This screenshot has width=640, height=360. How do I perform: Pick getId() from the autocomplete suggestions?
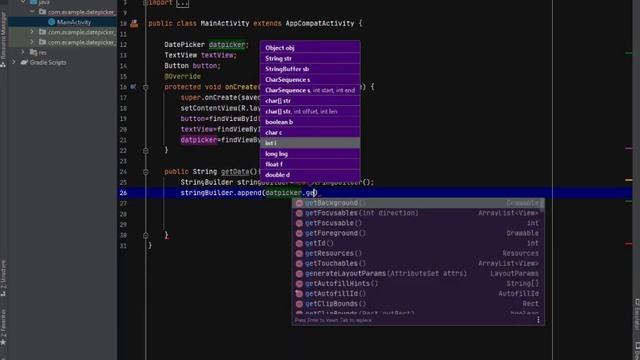pos(416,243)
